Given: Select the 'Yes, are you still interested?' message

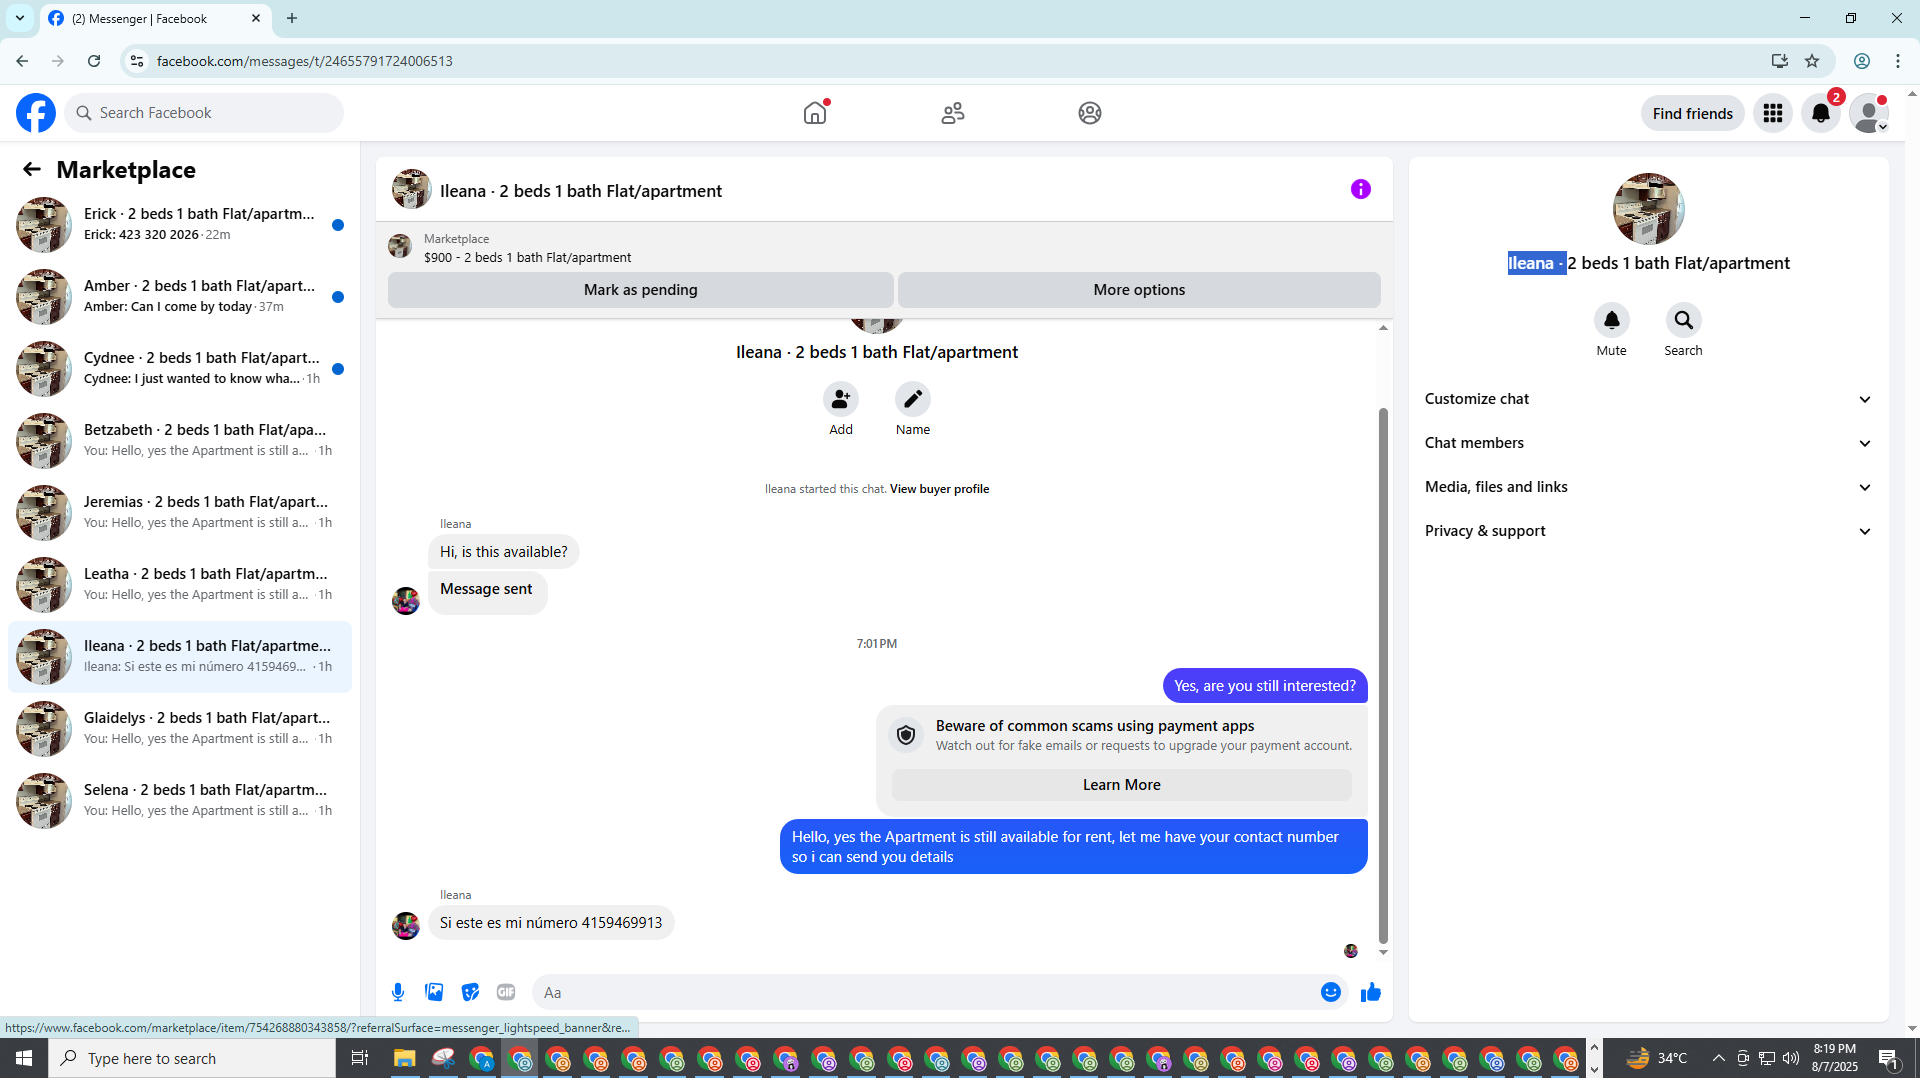Looking at the screenshot, I should [1265, 686].
